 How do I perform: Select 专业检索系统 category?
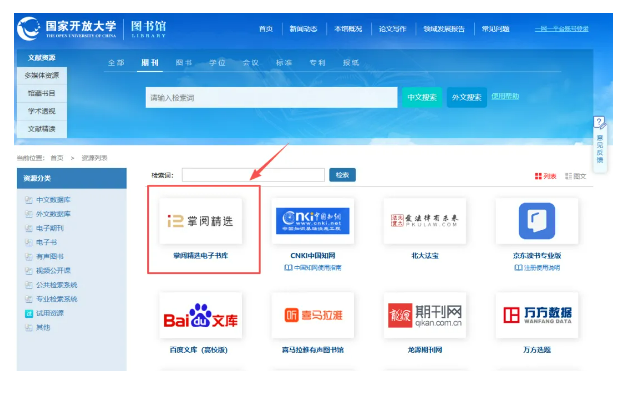(x=57, y=299)
